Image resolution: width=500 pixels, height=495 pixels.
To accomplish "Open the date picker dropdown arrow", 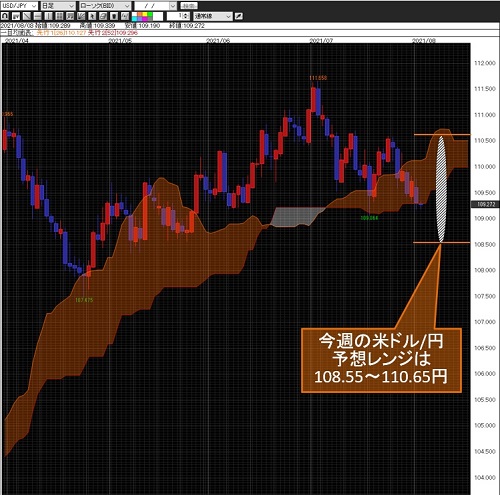I will 172,6.
